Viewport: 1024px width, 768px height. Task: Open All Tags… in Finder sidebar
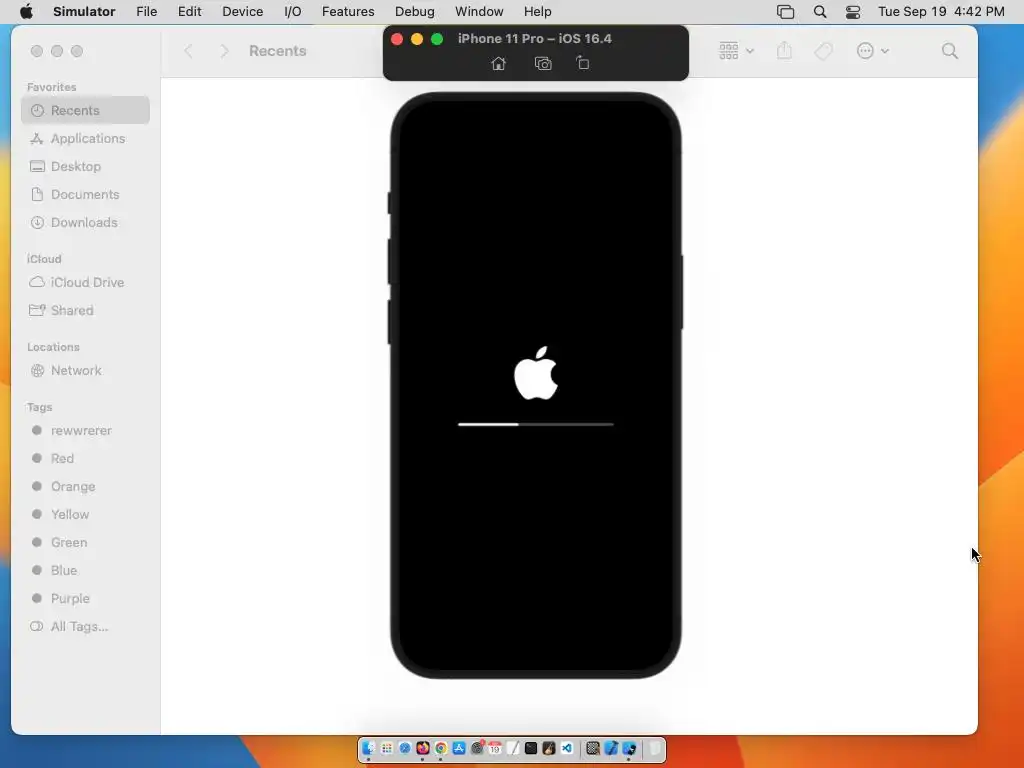point(85,626)
